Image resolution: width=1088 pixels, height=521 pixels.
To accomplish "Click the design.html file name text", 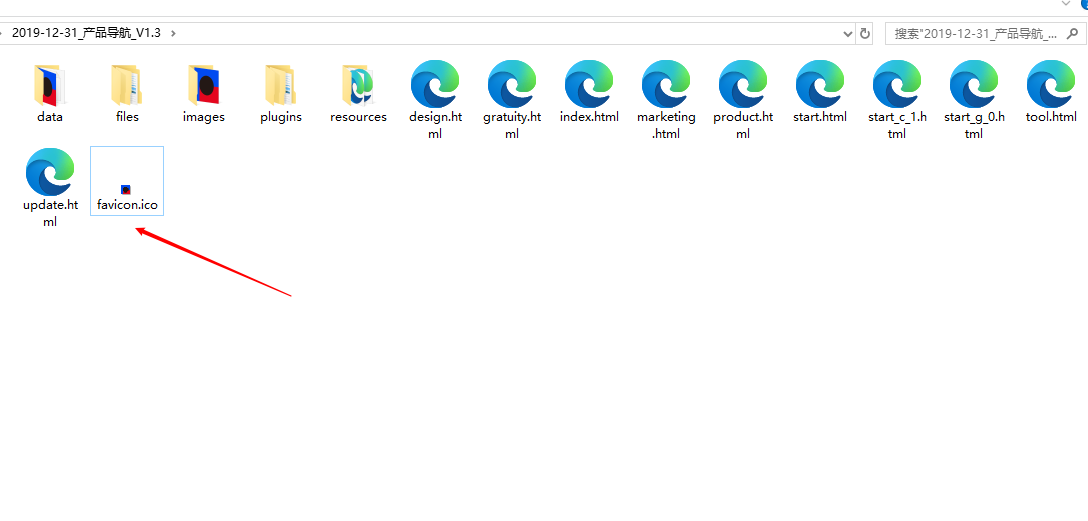I will 435,126.
